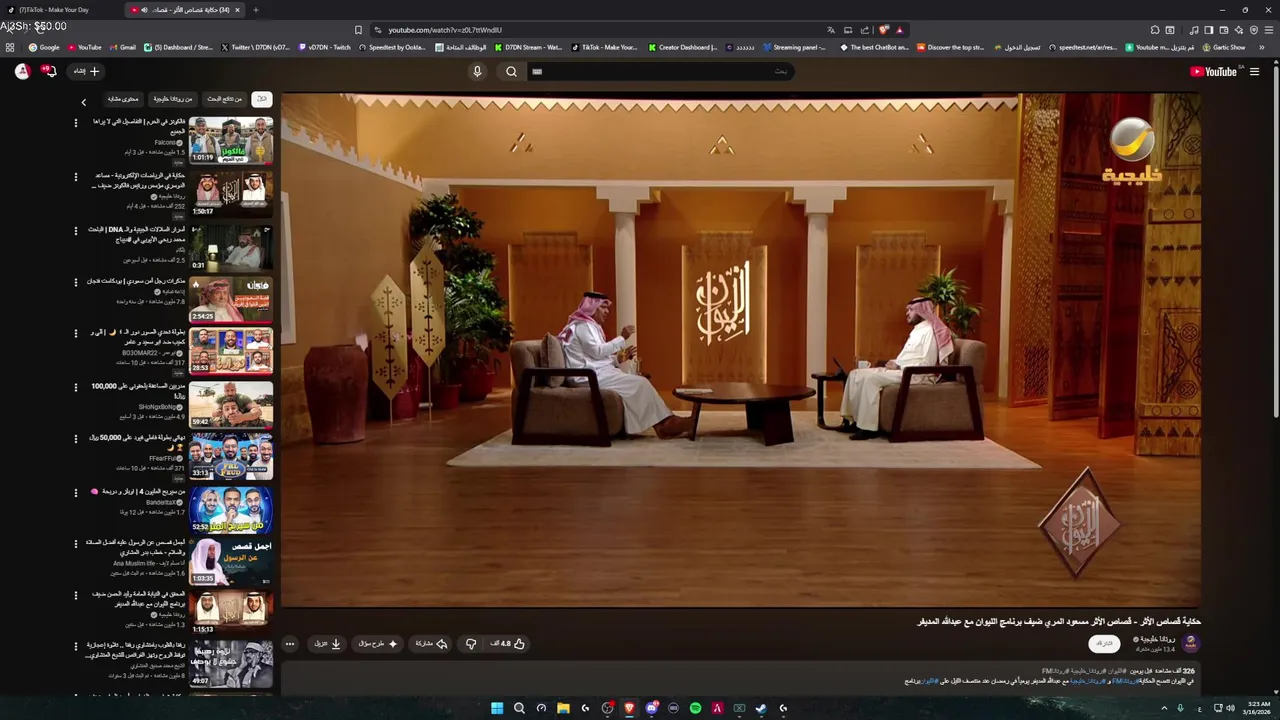Open the 'Gartic Show' bookmark

(1224, 47)
